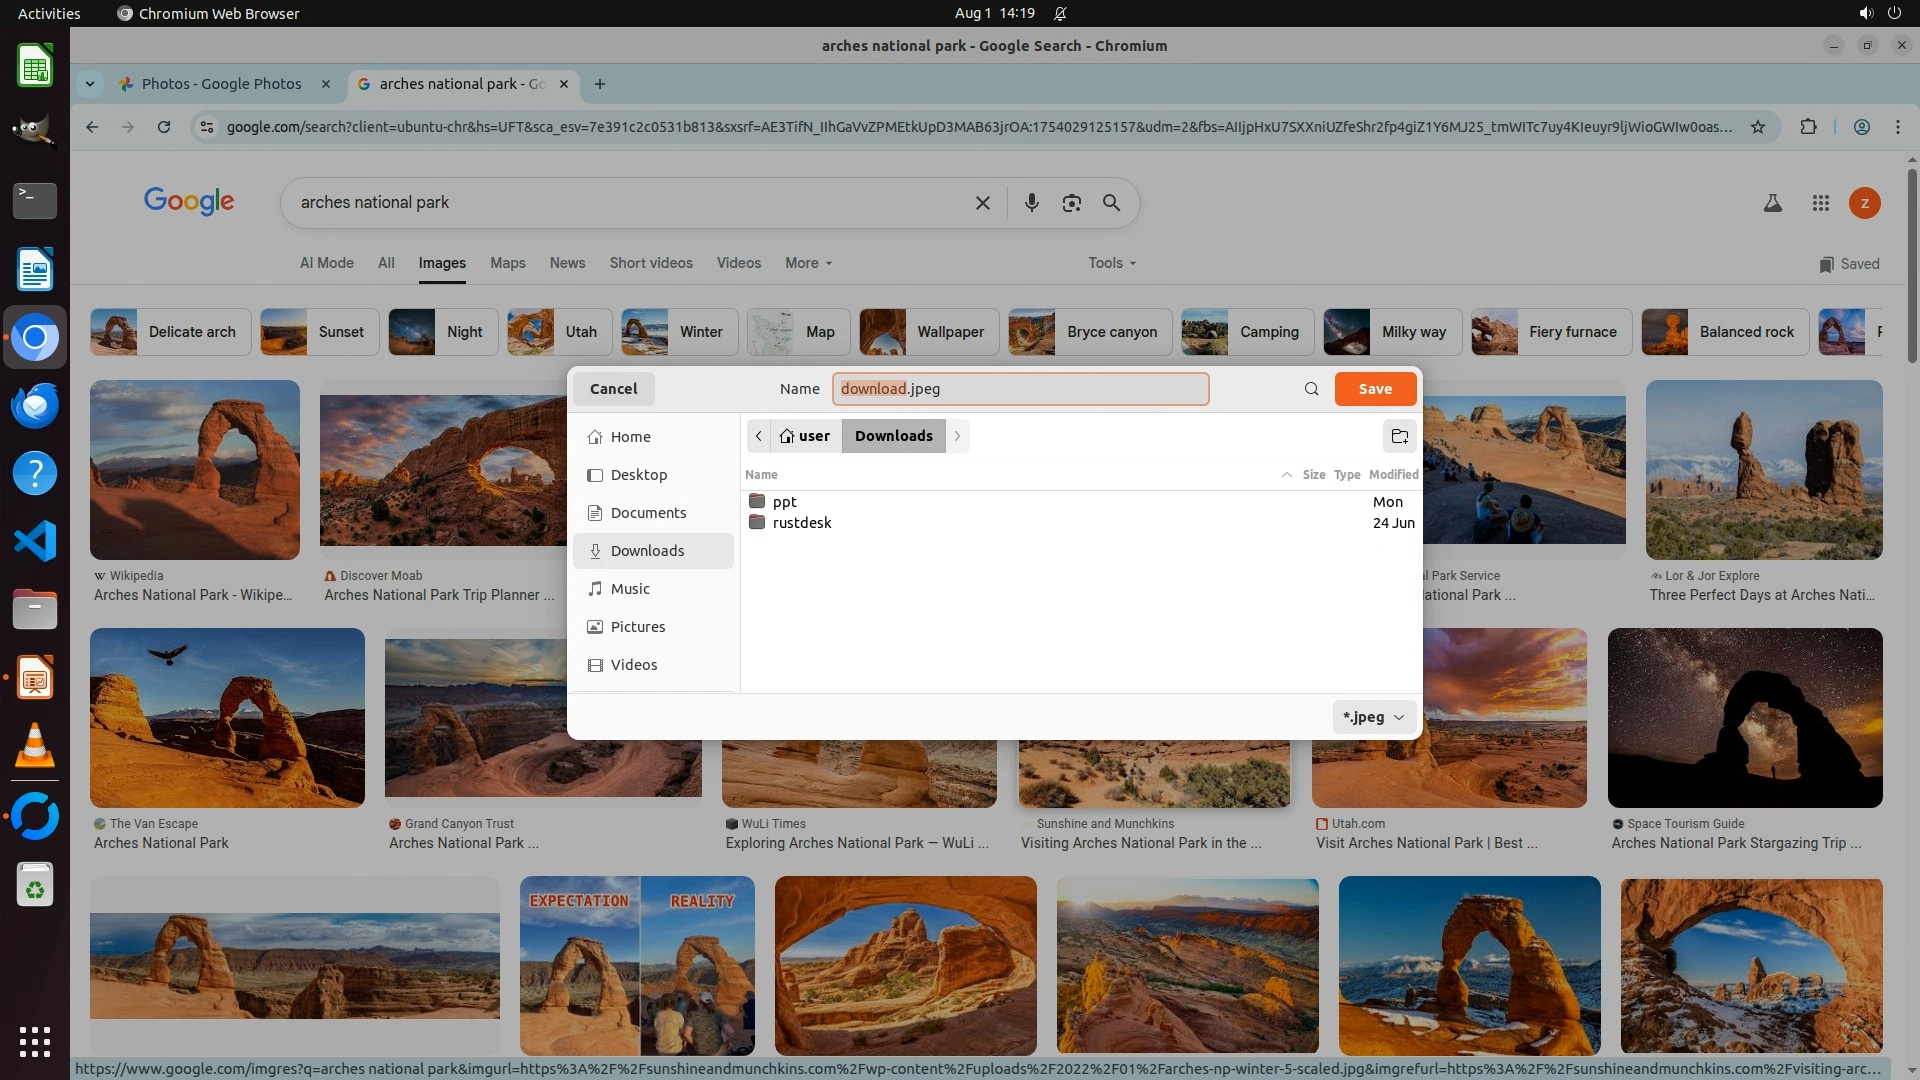Select the Maps search tab
Viewport: 1920px width, 1080px height.
[x=507, y=263]
